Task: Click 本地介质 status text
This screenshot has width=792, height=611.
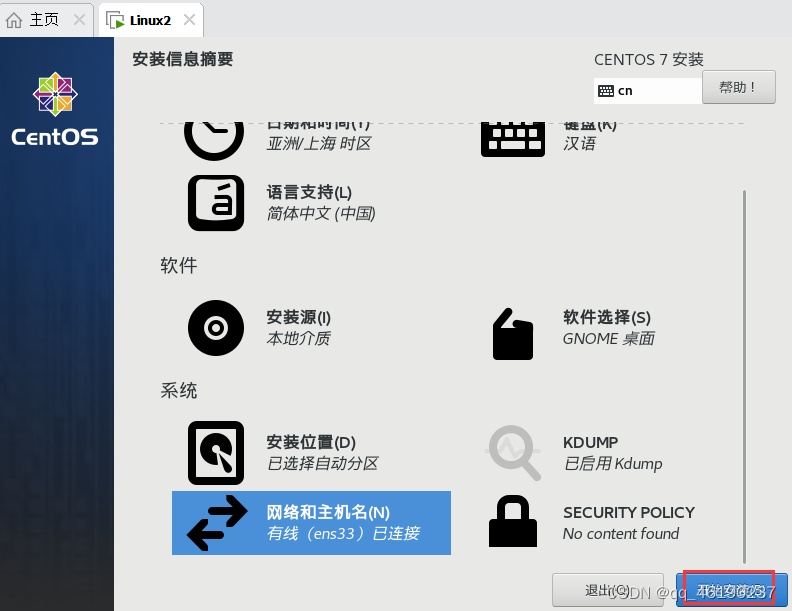Action: tap(298, 338)
